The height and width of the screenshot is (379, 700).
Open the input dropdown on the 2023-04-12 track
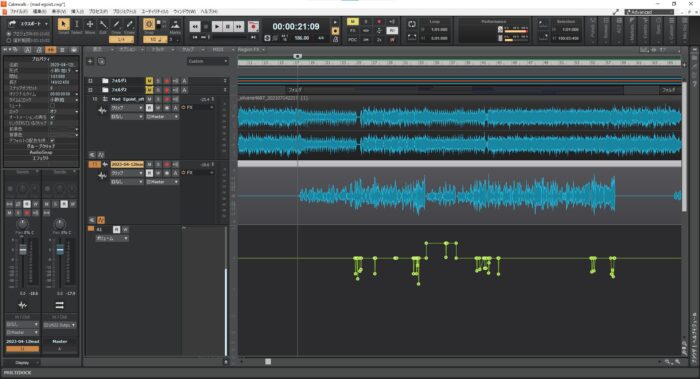tap(127, 182)
